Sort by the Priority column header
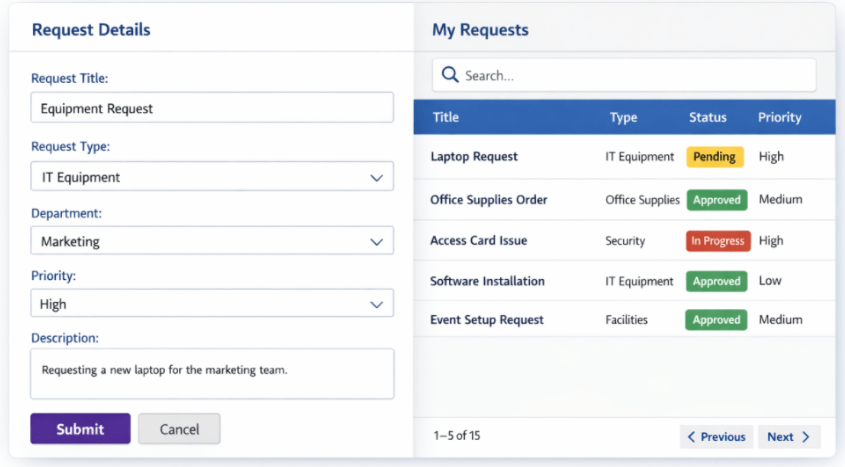845x467 pixels. coord(779,117)
